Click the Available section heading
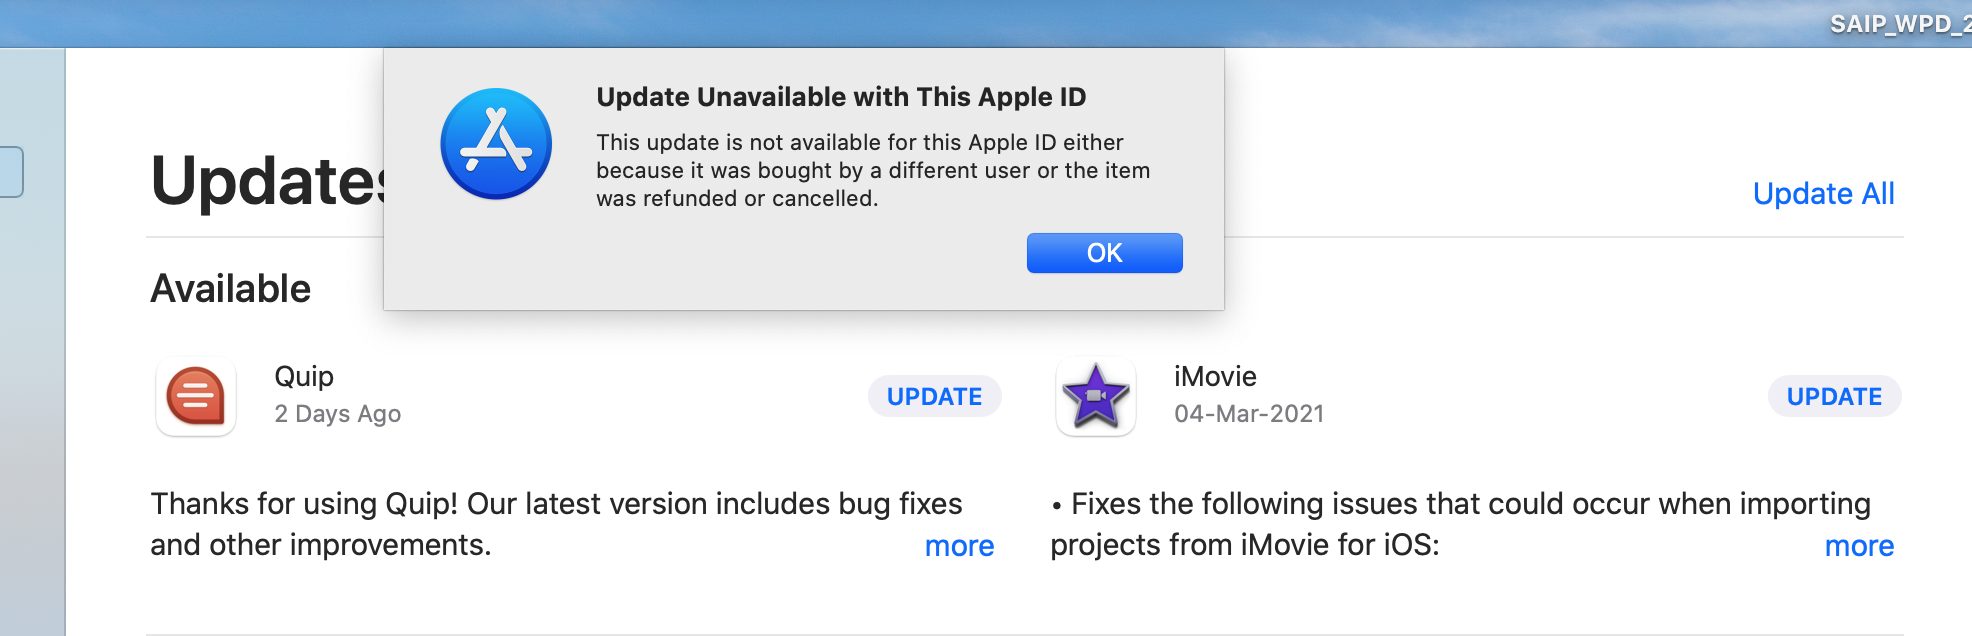 click(231, 289)
